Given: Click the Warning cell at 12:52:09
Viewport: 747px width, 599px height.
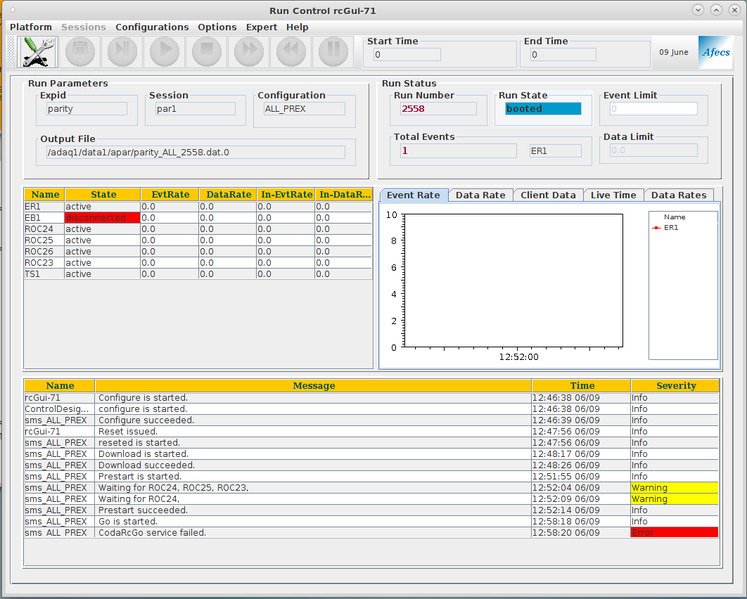Looking at the screenshot, I should (x=675, y=499).
